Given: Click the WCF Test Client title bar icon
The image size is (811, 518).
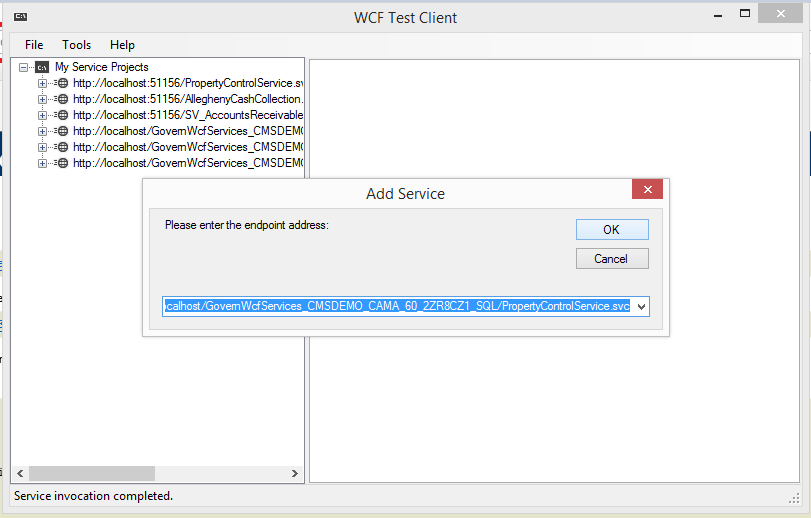Looking at the screenshot, I should tap(21, 17).
